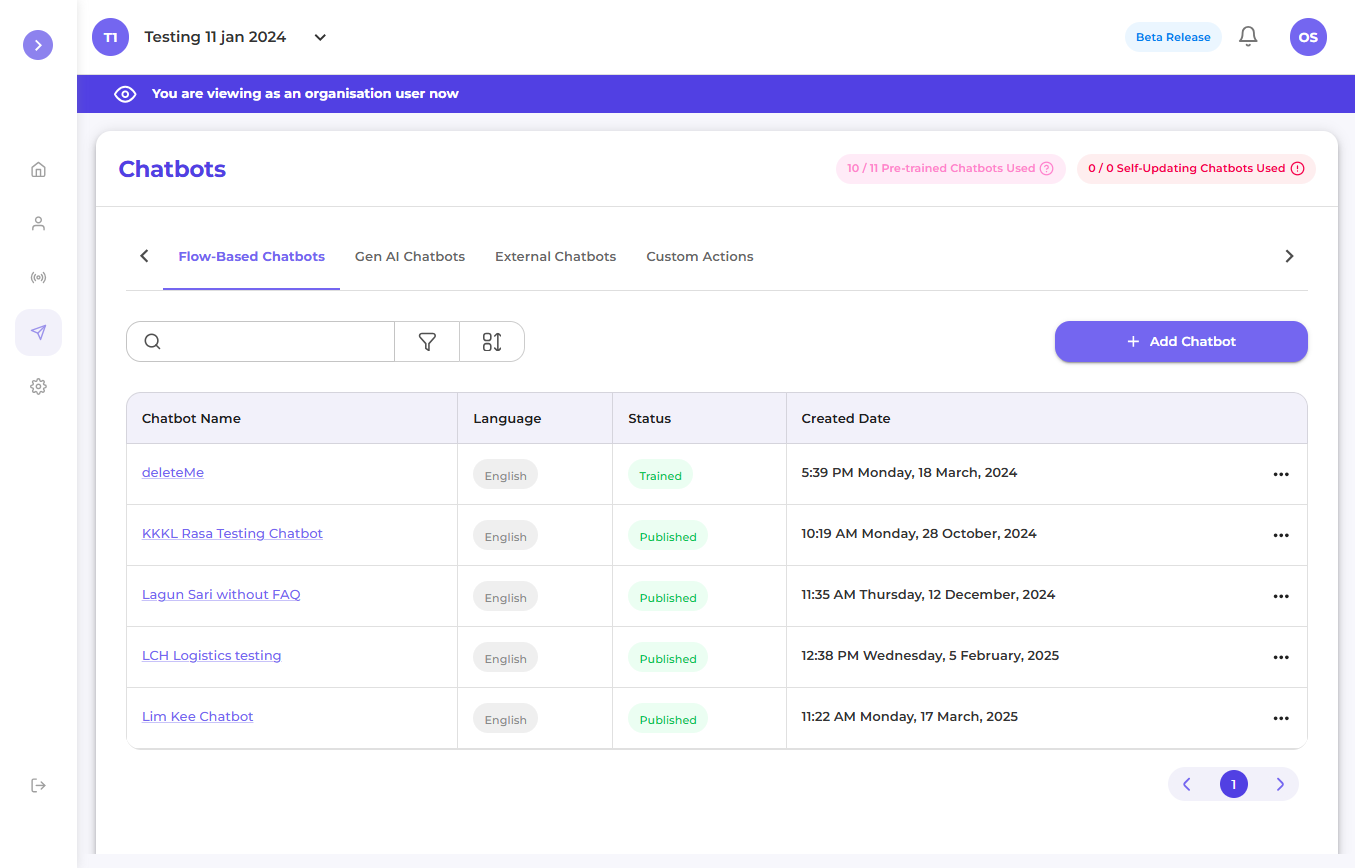
Task: Click the Beta Release badge
Action: [x=1173, y=37]
